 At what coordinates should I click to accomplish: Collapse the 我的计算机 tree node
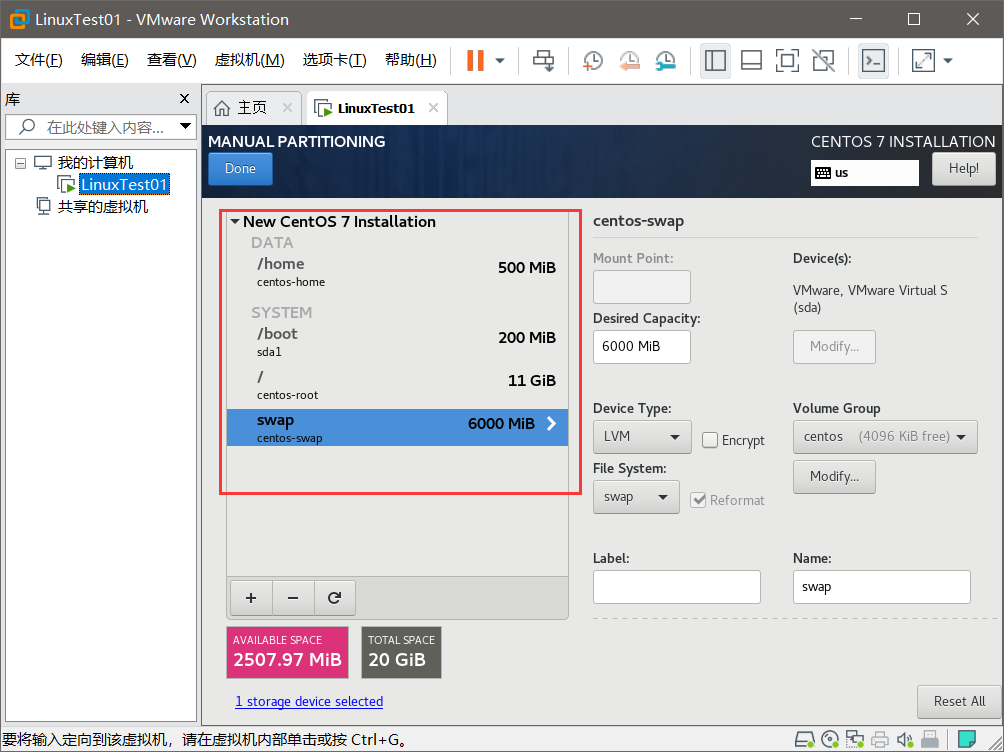(x=20, y=163)
